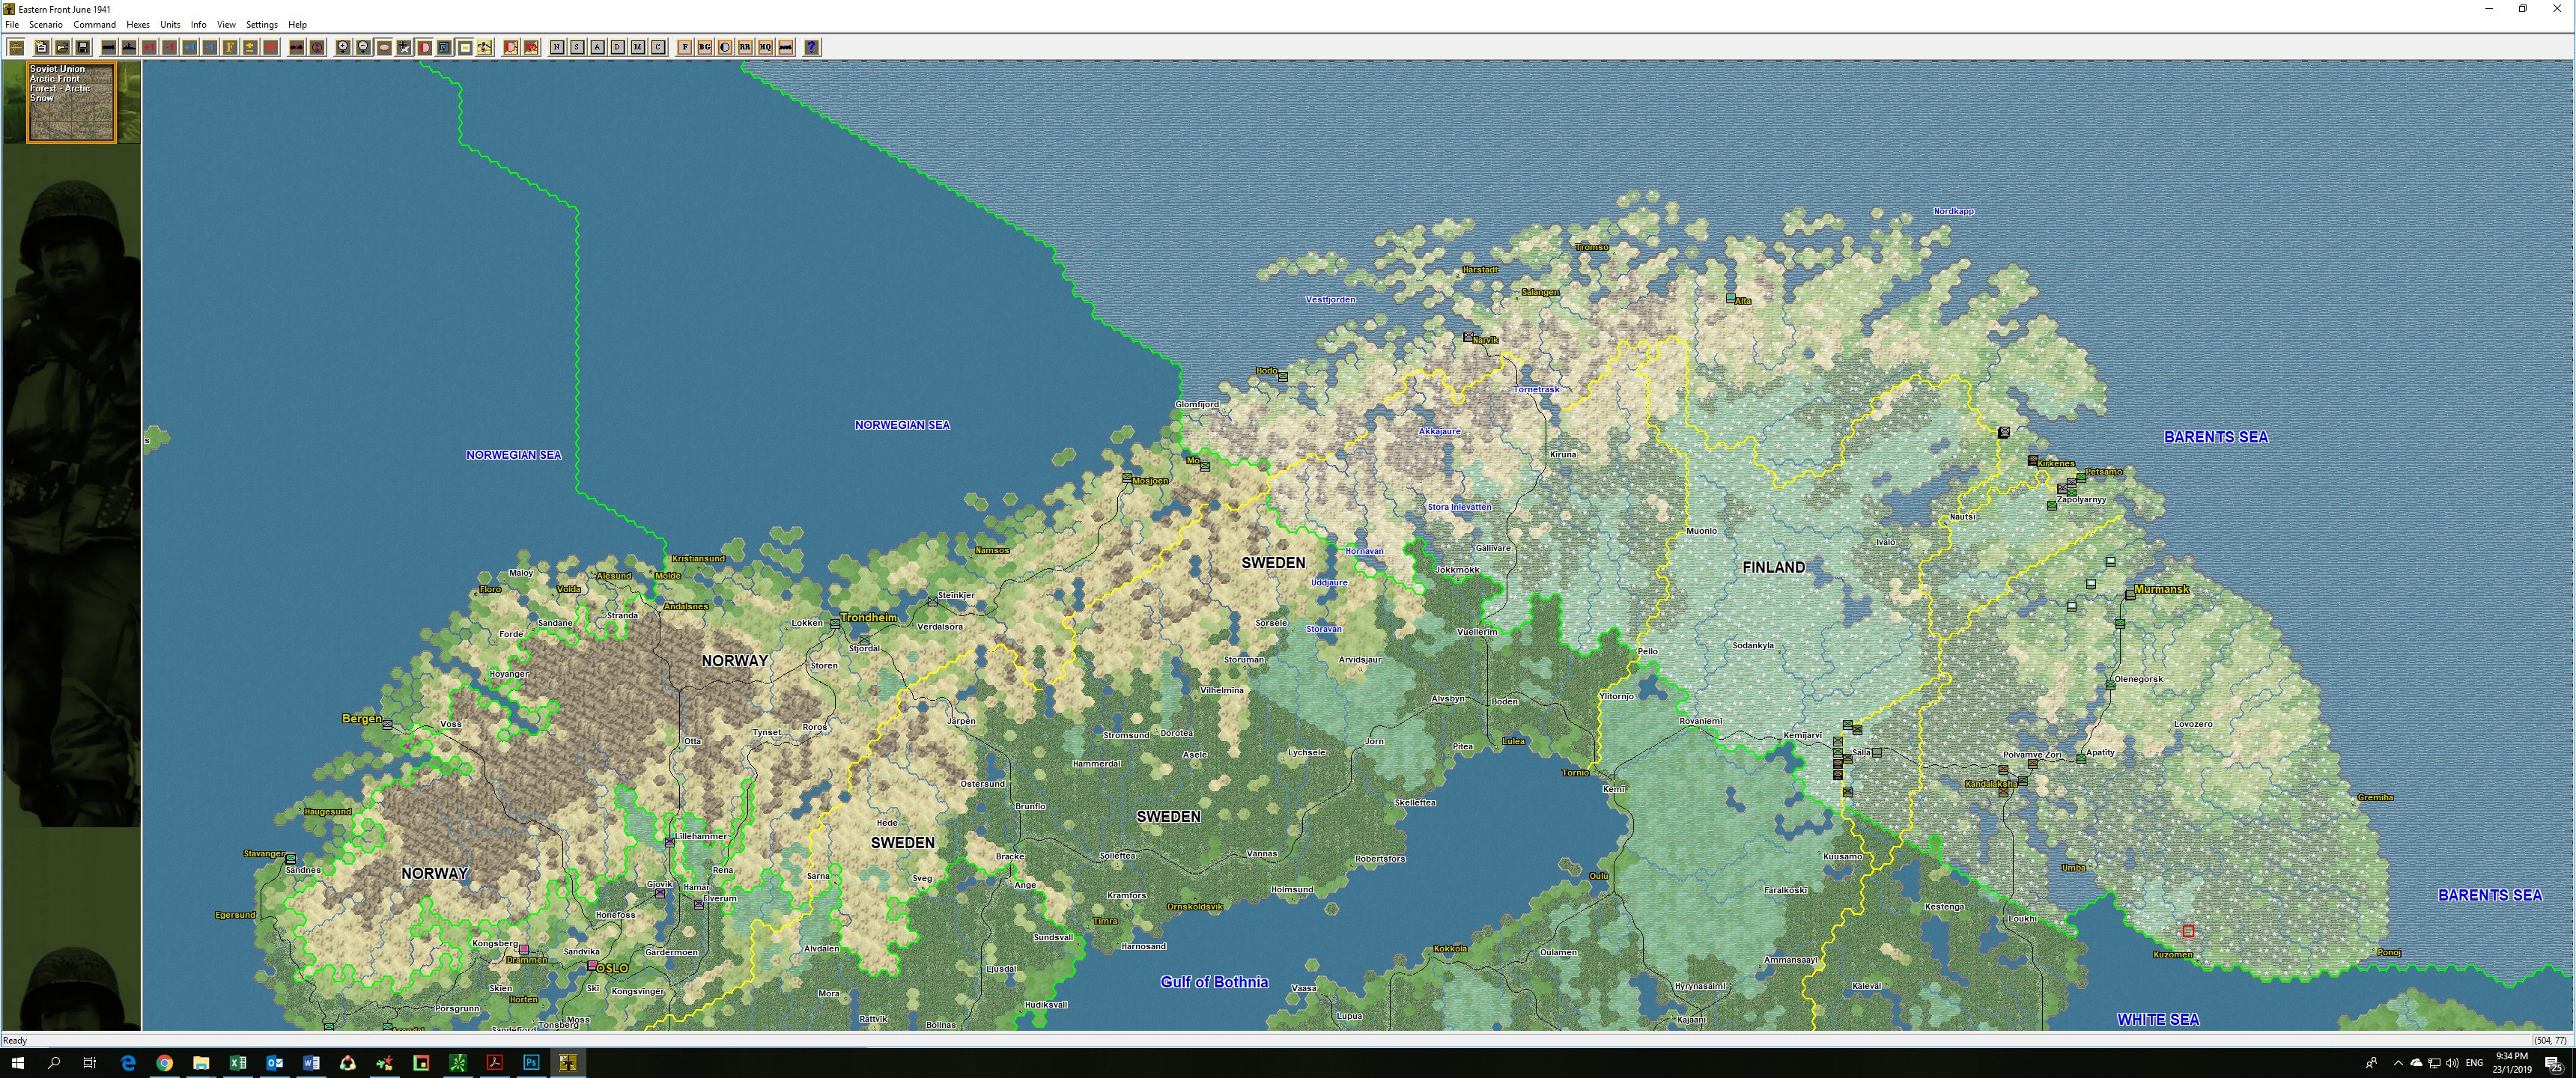Open the Scenario menu

click(46, 24)
